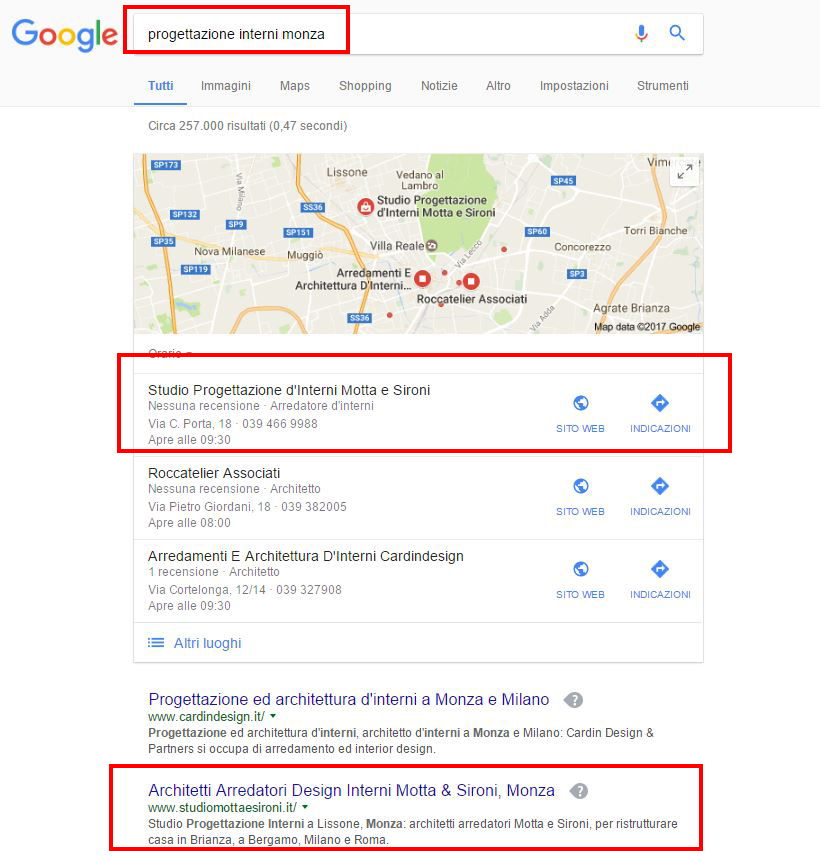Click the voice search microphone icon
Image resolution: width=820 pixels, height=861 pixels.
pos(641,33)
